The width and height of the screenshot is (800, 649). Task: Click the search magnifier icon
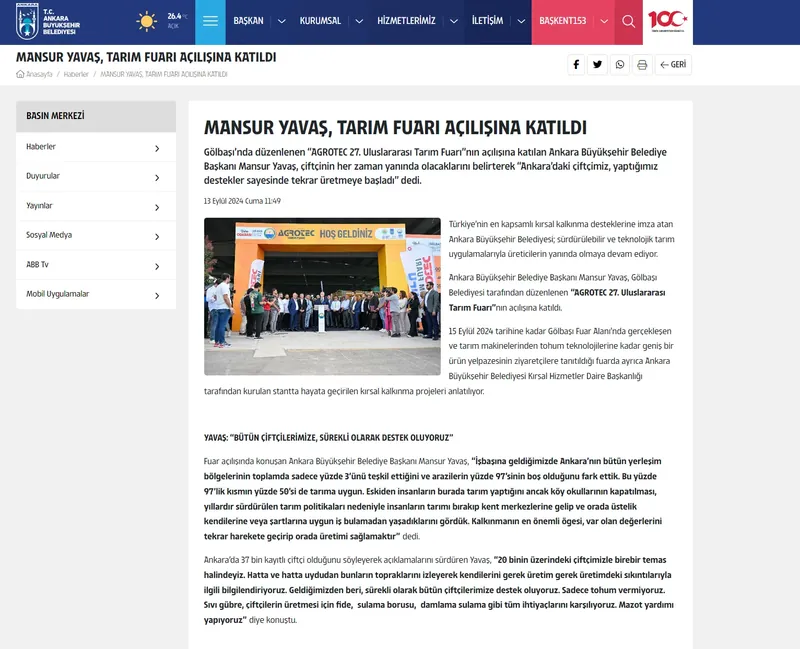pos(628,21)
